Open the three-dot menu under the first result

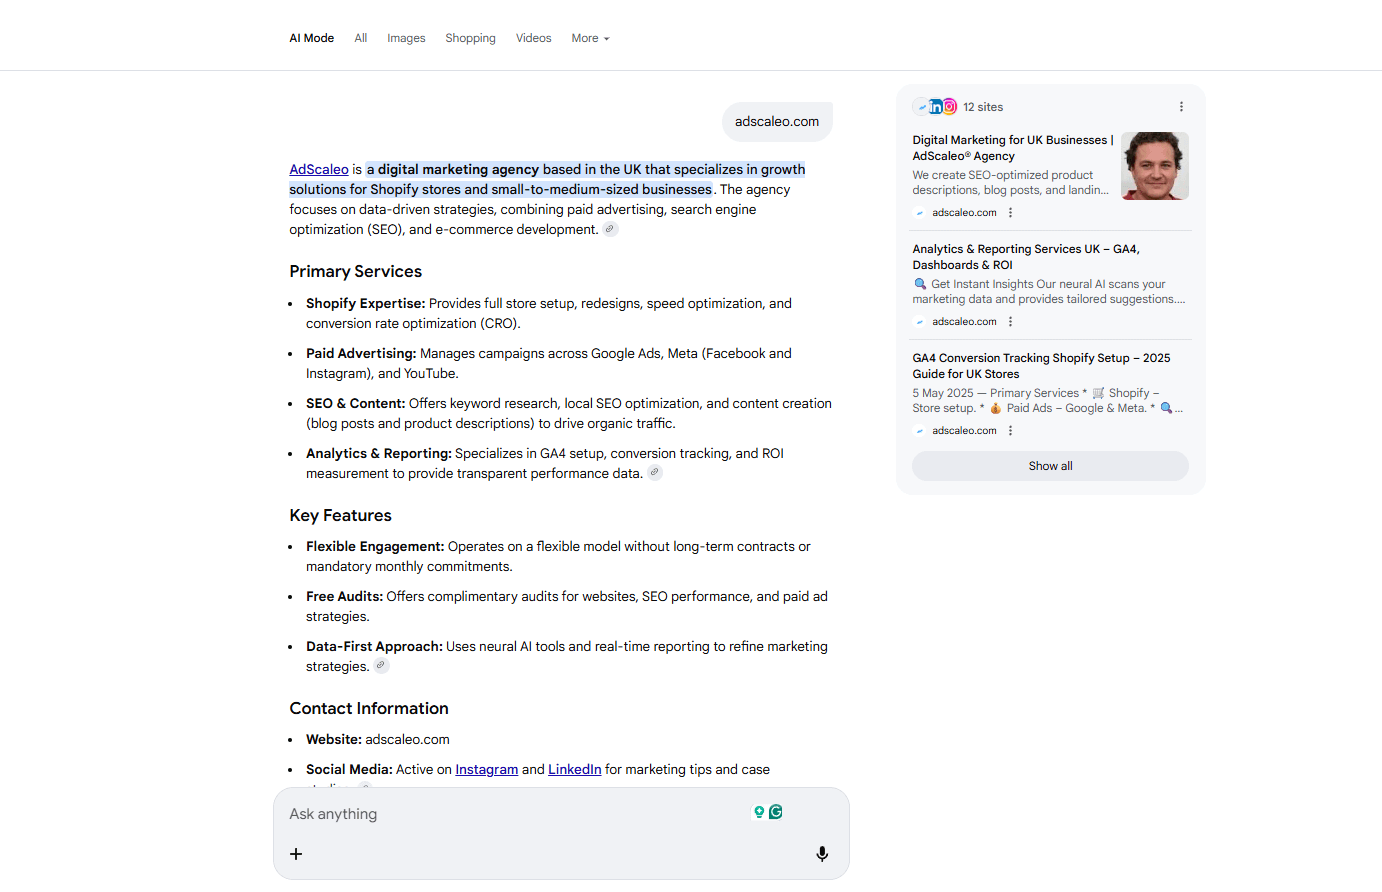click(1010, 212)
